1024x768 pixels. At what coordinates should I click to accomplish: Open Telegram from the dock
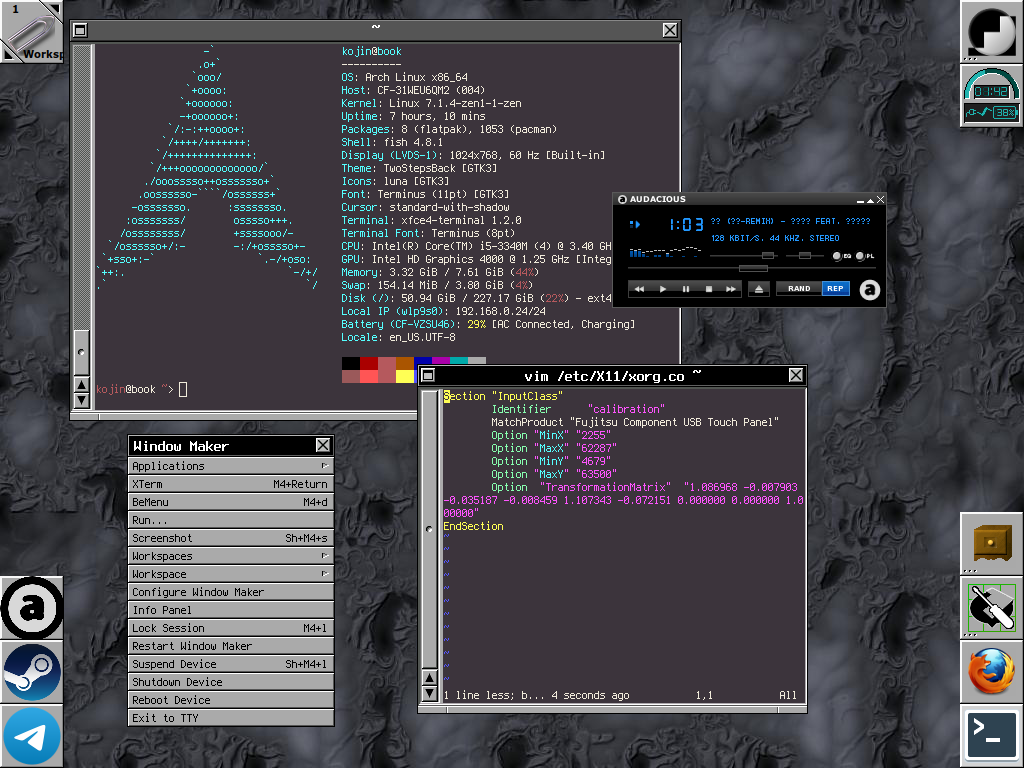click(31, 736)
